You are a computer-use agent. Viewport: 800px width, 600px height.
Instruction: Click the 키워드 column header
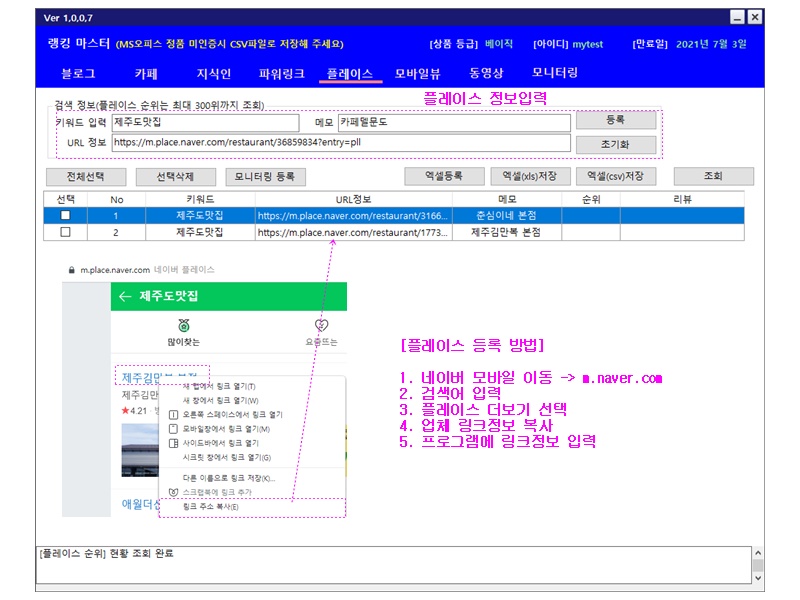coord(200,199)
